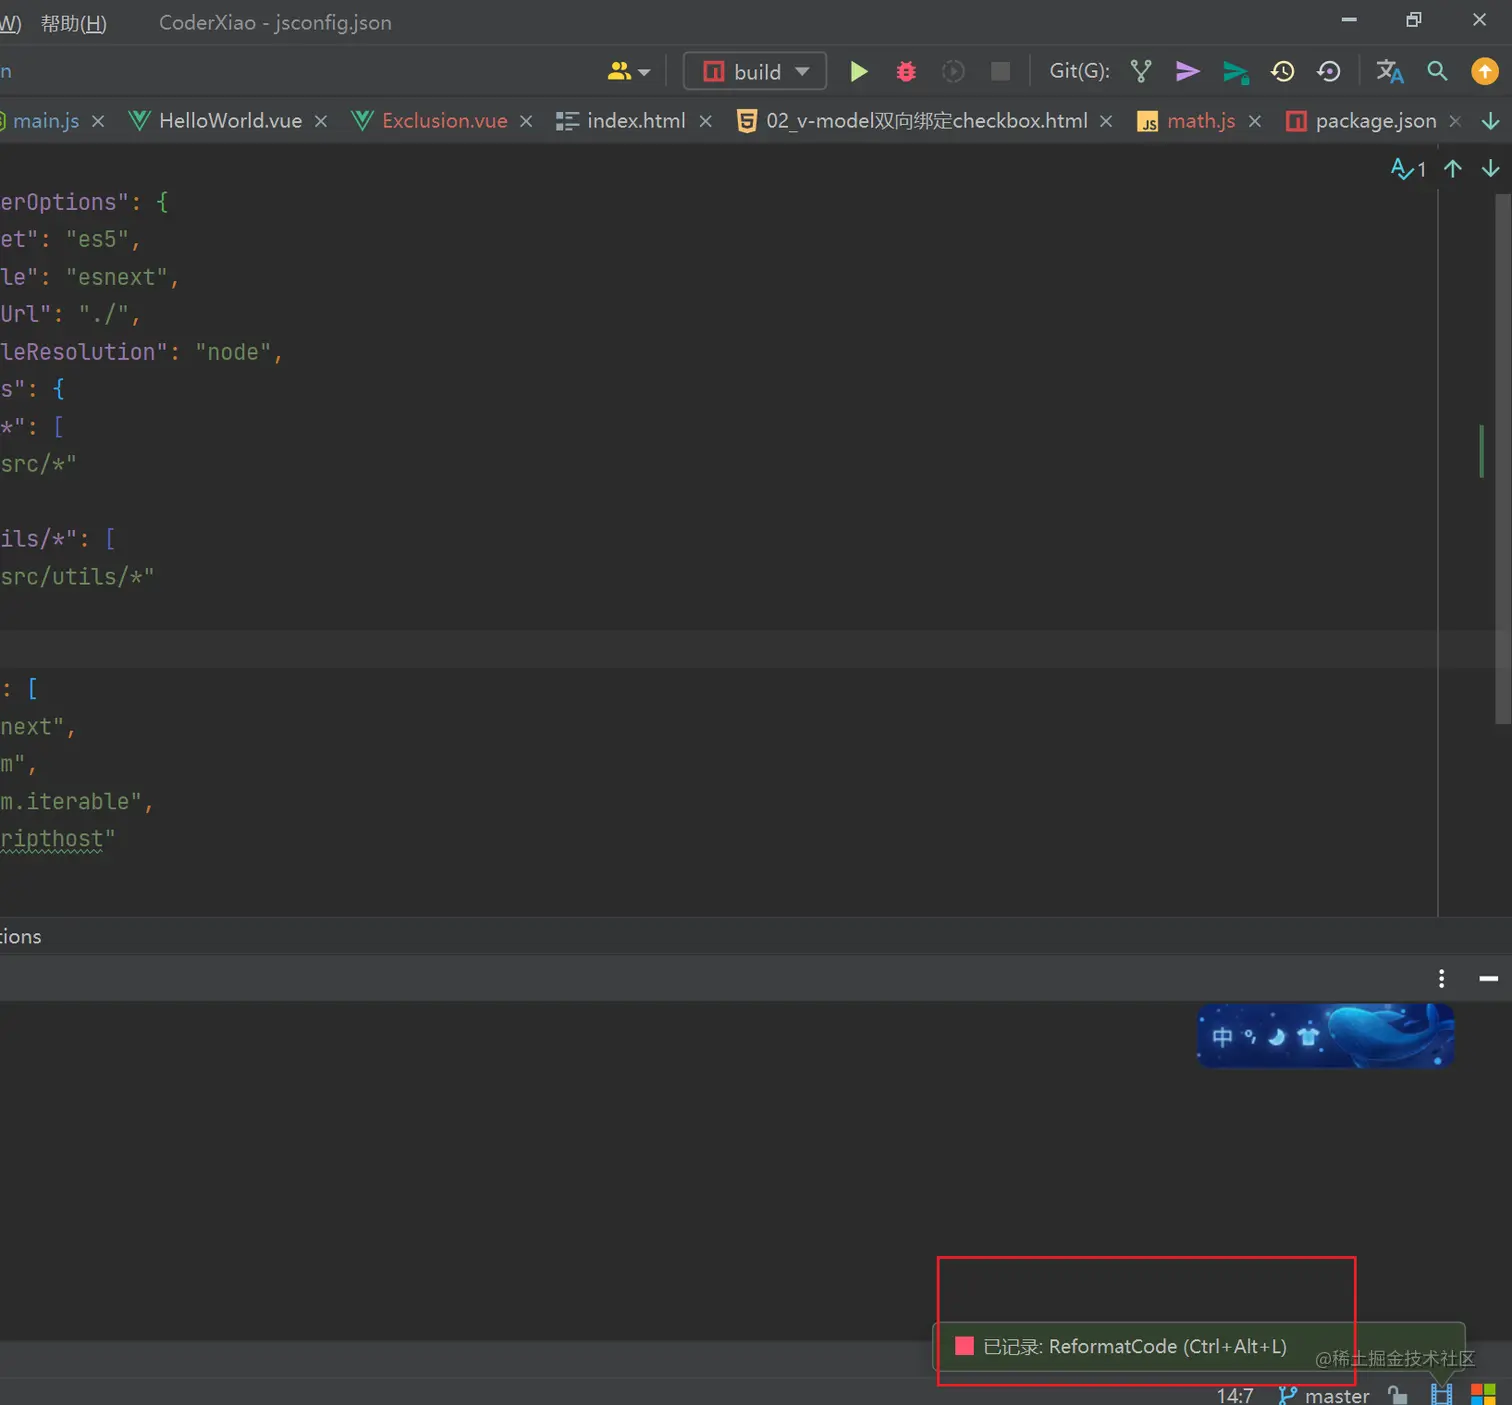Run the build configuration with the green play icon
The image size is (1512, 1405).
[x=858, y=71]
